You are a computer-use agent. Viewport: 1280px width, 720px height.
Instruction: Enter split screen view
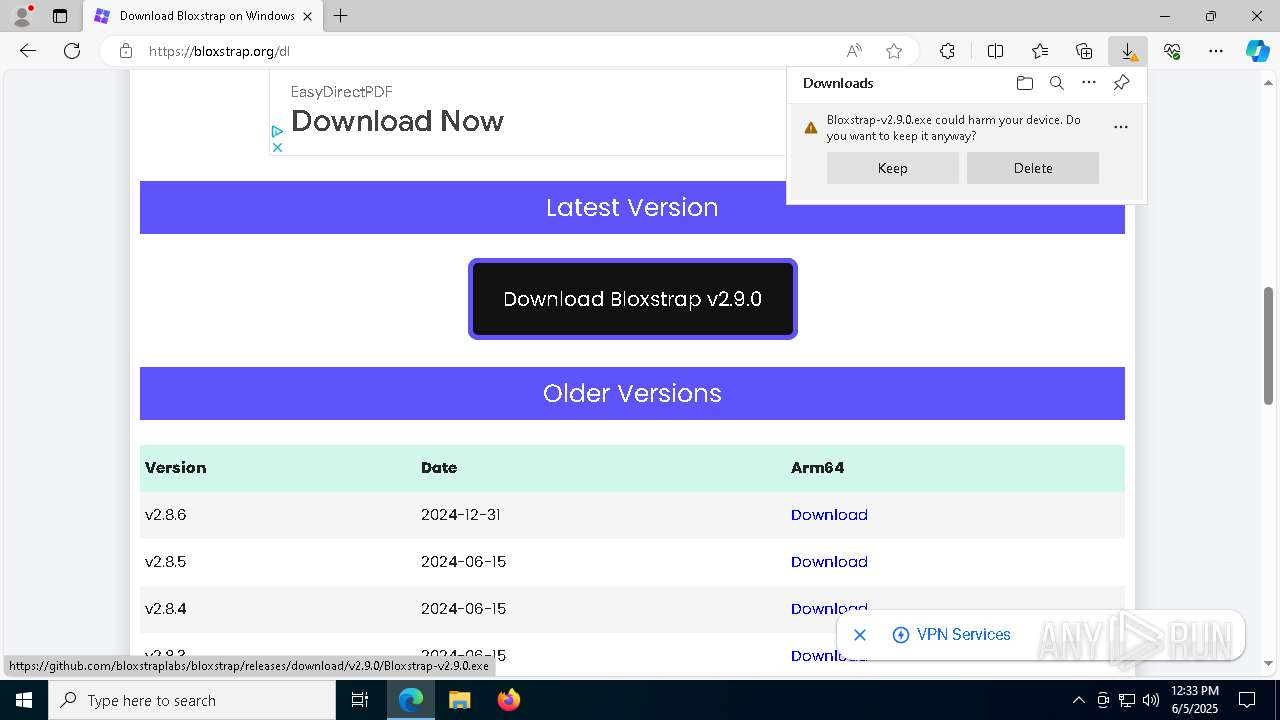pyautogui.click(x=995, y=51)
